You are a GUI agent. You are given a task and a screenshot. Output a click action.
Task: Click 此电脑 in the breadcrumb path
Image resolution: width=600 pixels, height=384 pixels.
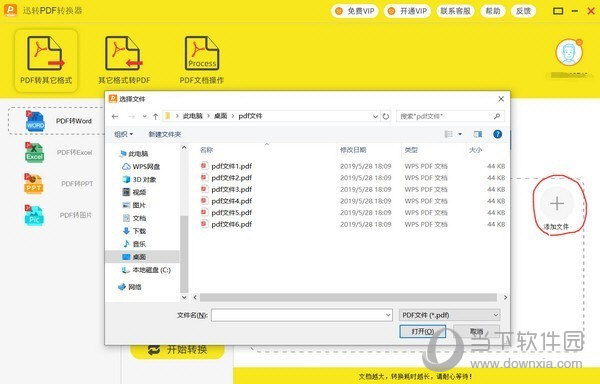point(192,116)
